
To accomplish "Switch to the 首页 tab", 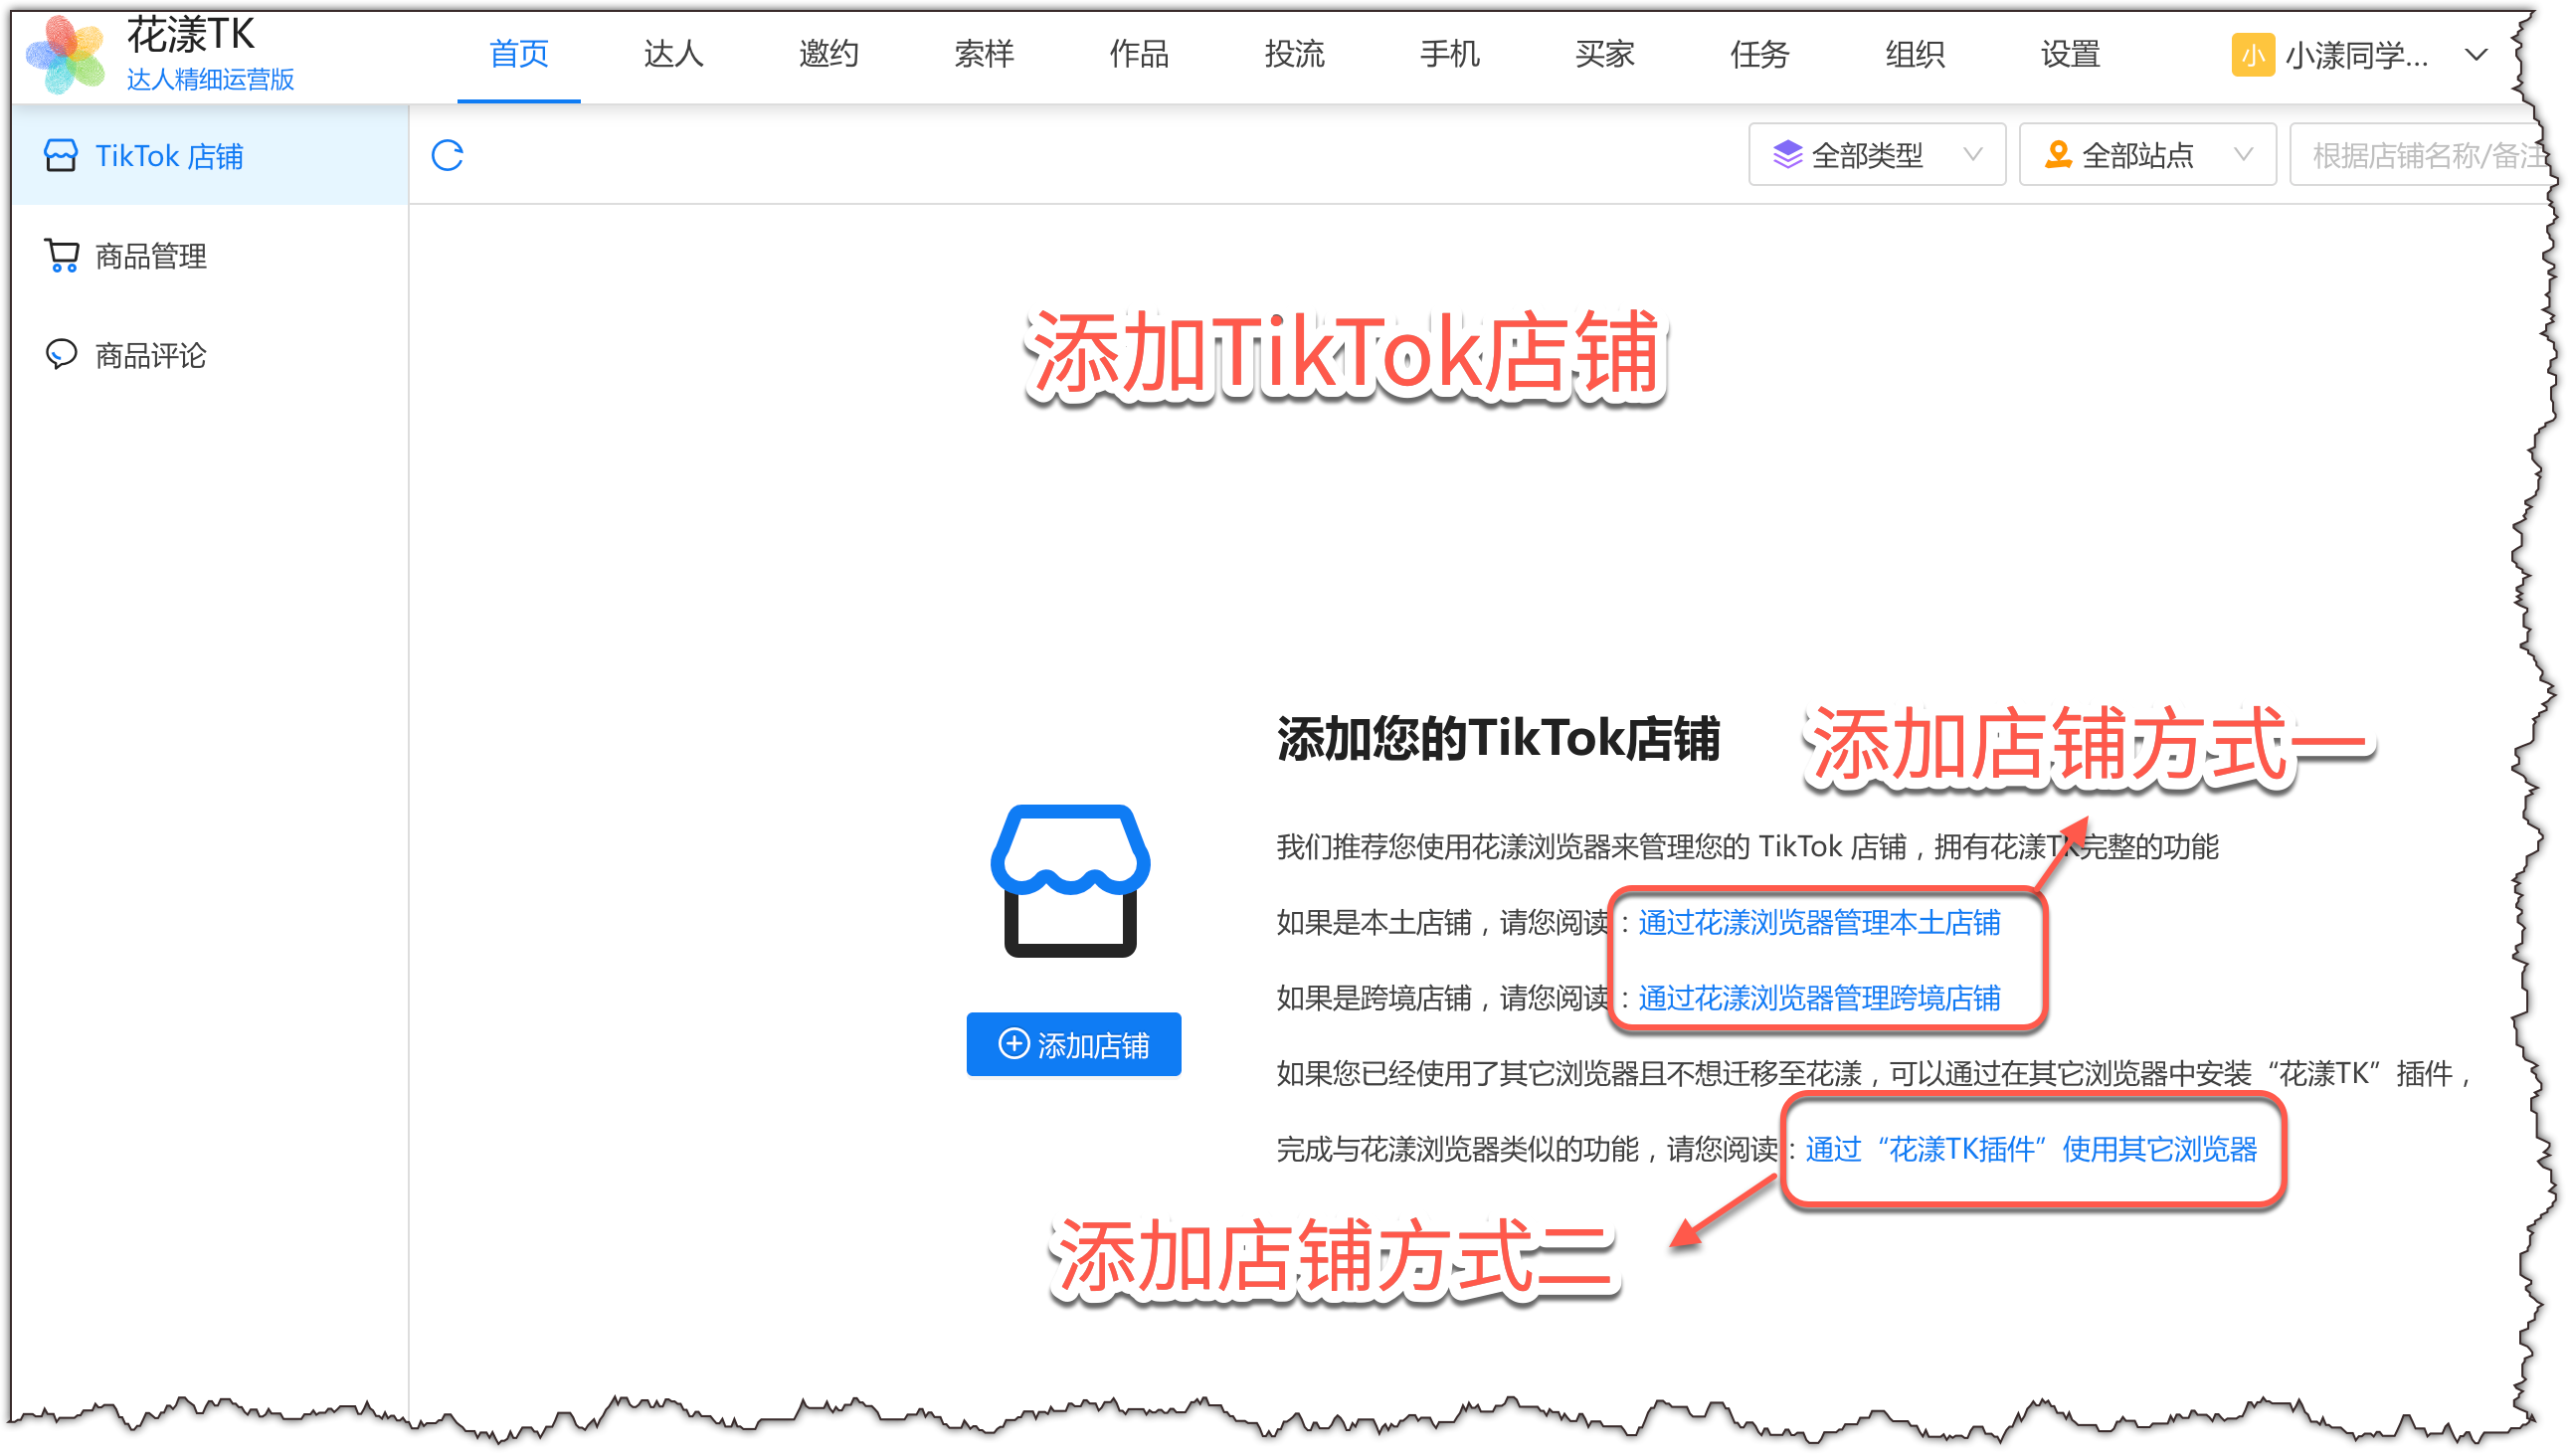I will click(519, 54).
